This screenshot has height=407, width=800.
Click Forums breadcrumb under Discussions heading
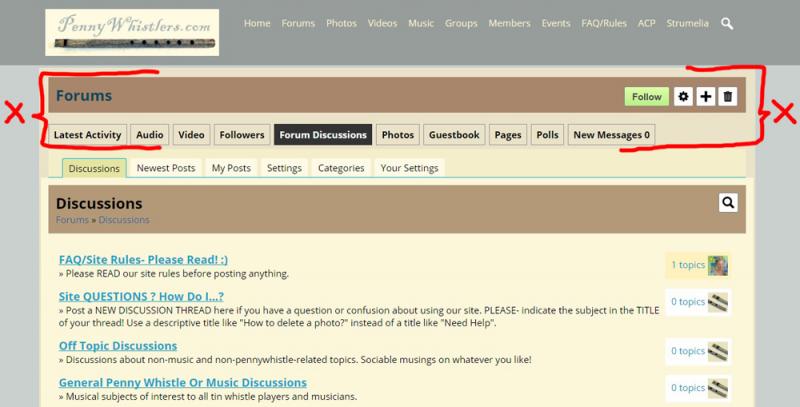(x=72, y=220)
